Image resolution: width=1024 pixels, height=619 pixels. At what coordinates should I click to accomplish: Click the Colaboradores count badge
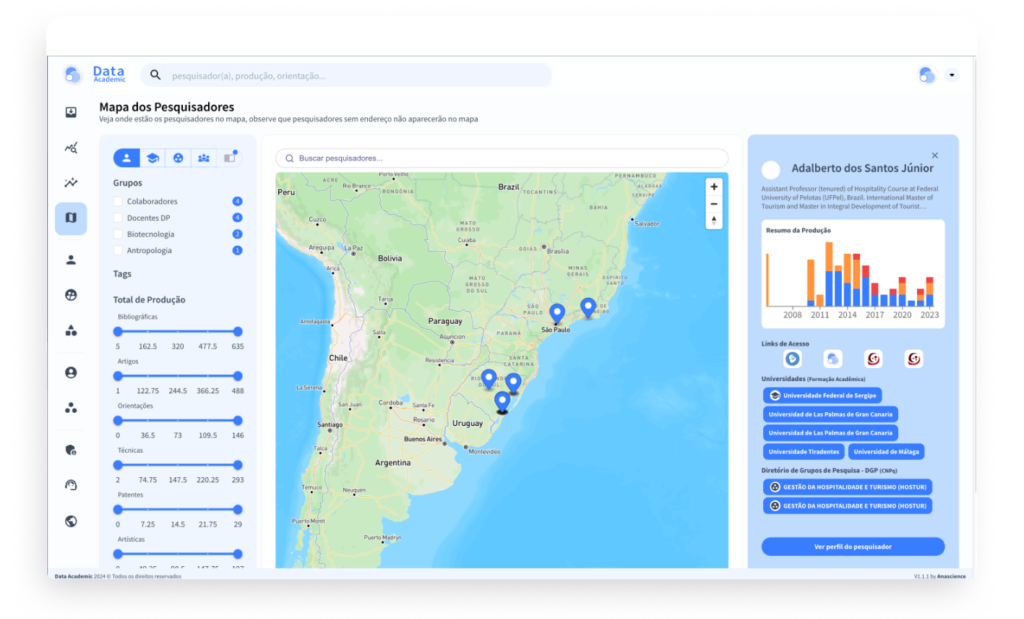[237, 201]
